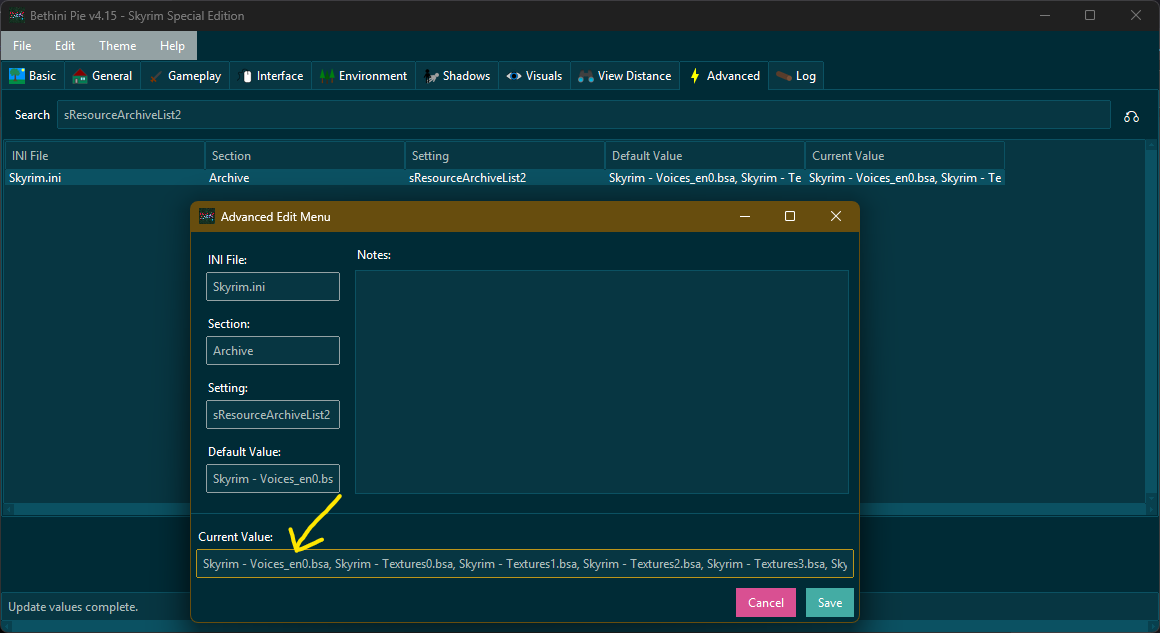Click the Default Value field in dialog
Screen dimensions: 1160x633
tap(273, 478)
